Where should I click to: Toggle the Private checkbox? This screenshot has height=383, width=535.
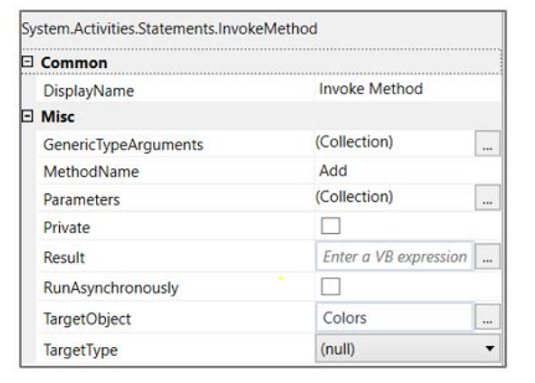point(330,225)
